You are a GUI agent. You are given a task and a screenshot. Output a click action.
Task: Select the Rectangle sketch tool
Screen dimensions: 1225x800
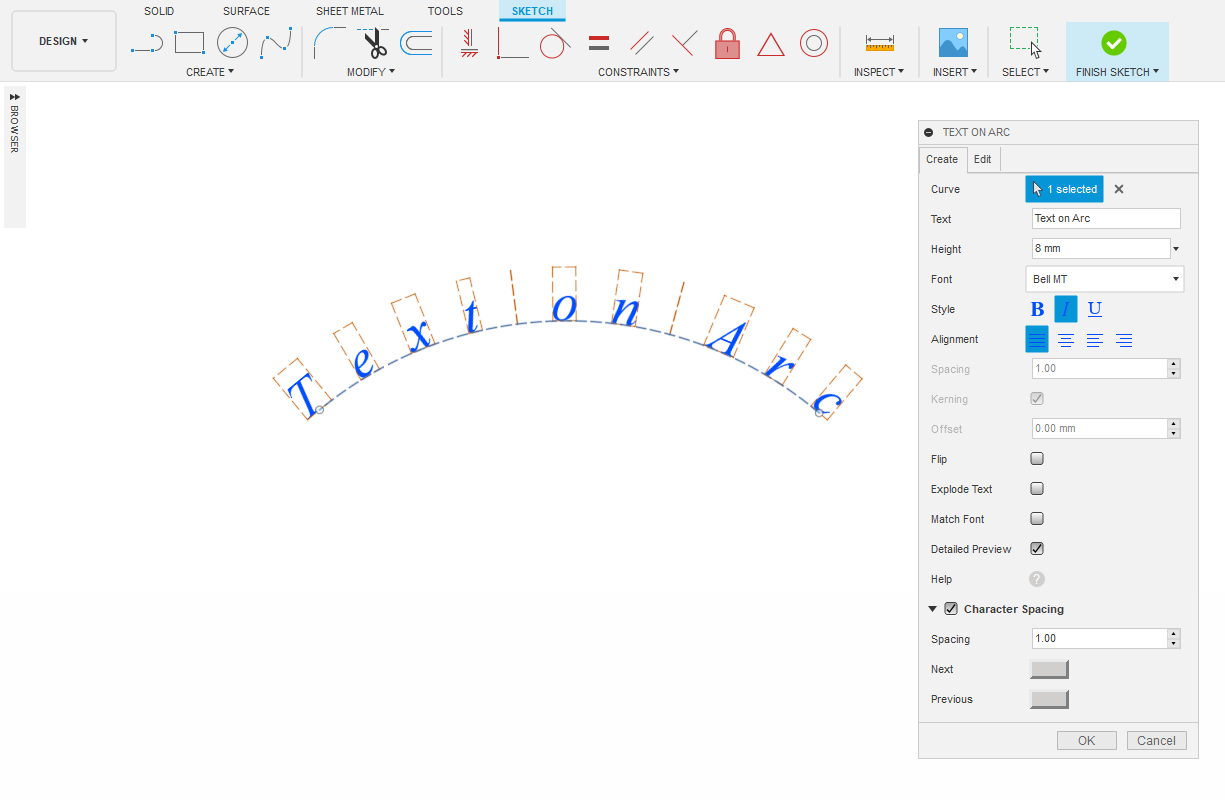pos(189,43)
